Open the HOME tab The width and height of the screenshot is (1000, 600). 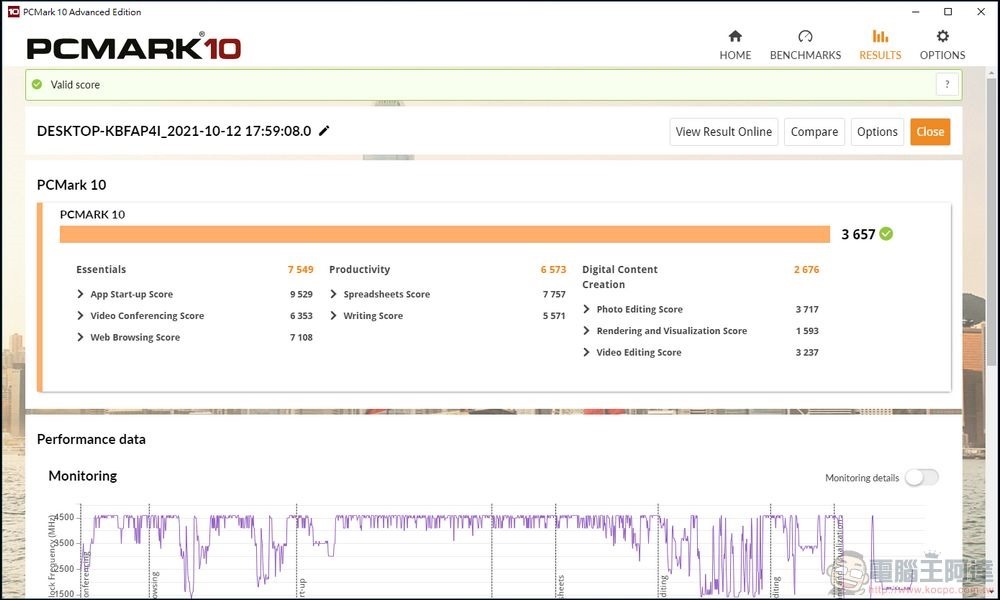pyautogui.click(x=735, y=45)
